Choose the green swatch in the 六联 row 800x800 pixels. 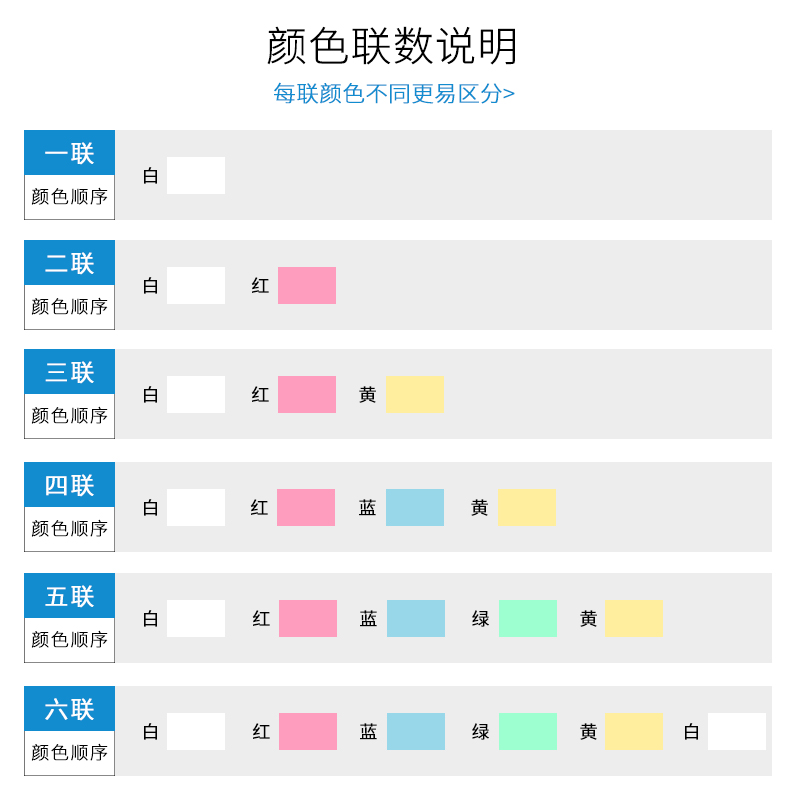pos(528,731)
